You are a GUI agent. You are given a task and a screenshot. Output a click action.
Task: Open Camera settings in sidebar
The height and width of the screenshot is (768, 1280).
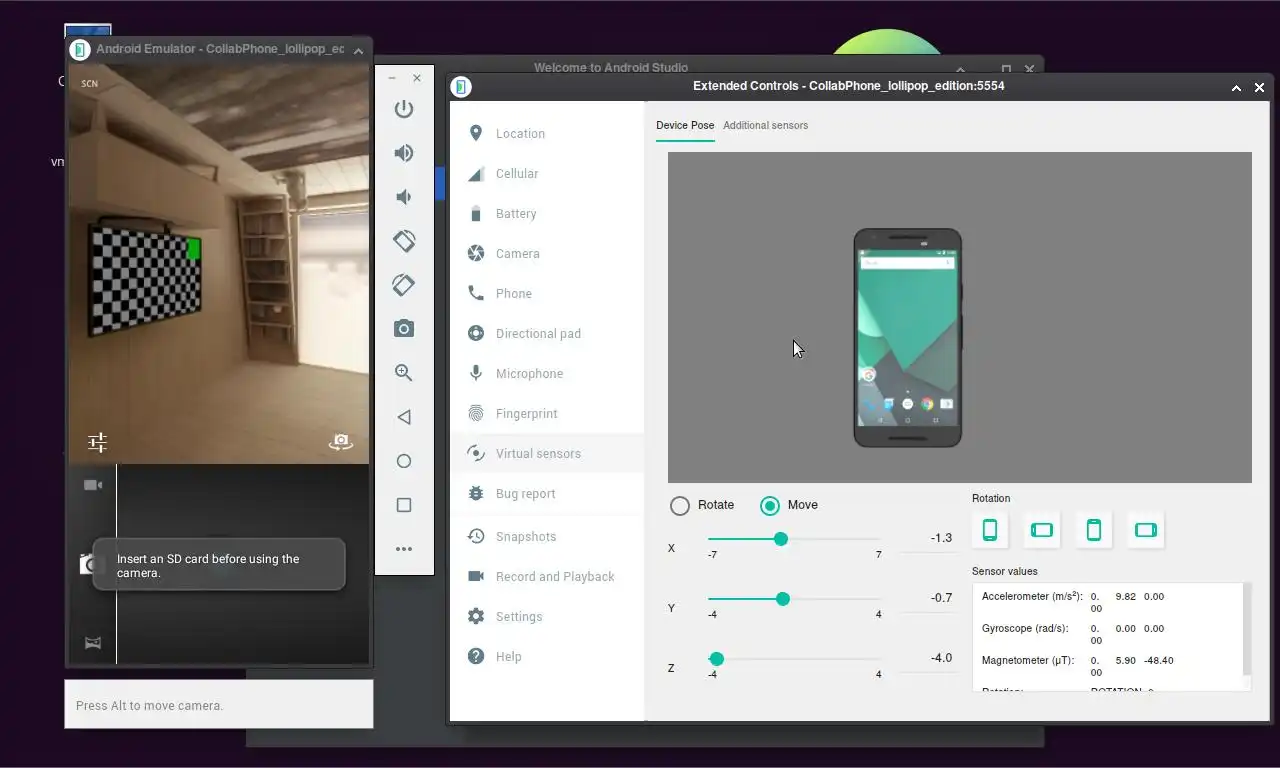pos(547,253)
